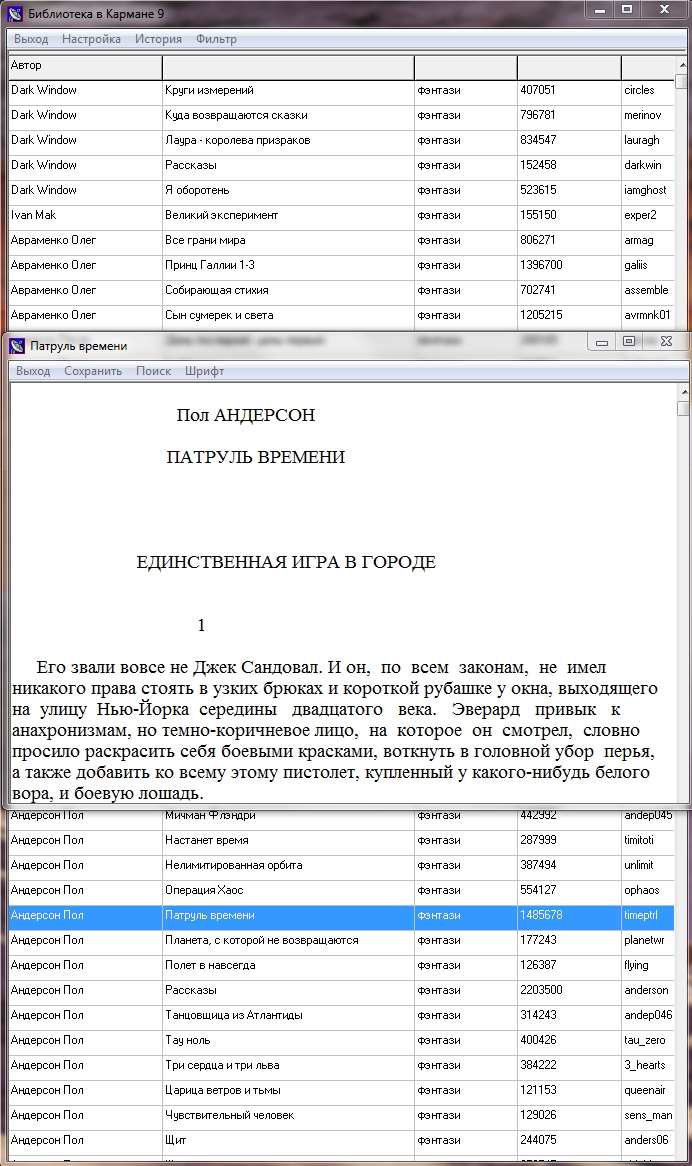The image size is (692, 1166).
Task: Select the Все грани мира row
Action: point(341,241)
